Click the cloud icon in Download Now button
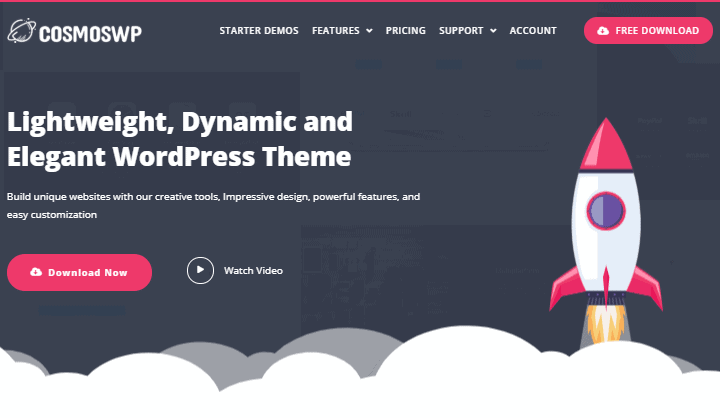The image size is (720, 418). click(x=36, y=272)
